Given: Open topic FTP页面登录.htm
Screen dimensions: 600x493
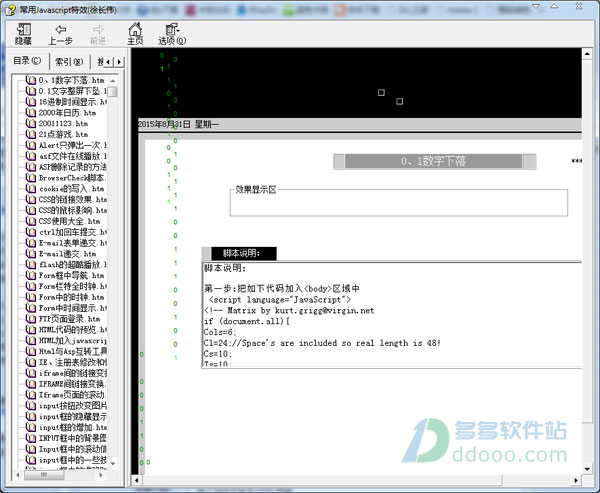Looking at the screenshot, I should pos(69,319).
